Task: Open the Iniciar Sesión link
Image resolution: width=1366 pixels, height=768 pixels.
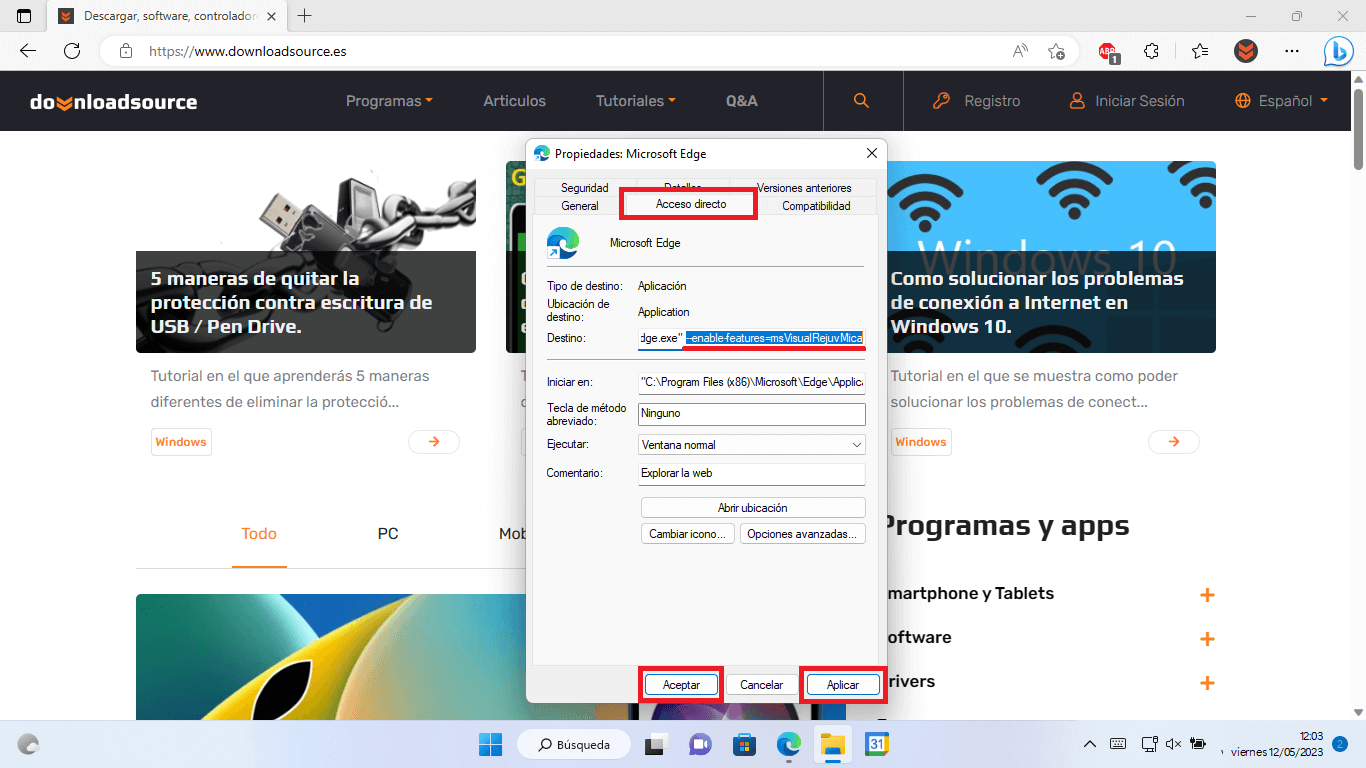Action: coord(1126,101)
